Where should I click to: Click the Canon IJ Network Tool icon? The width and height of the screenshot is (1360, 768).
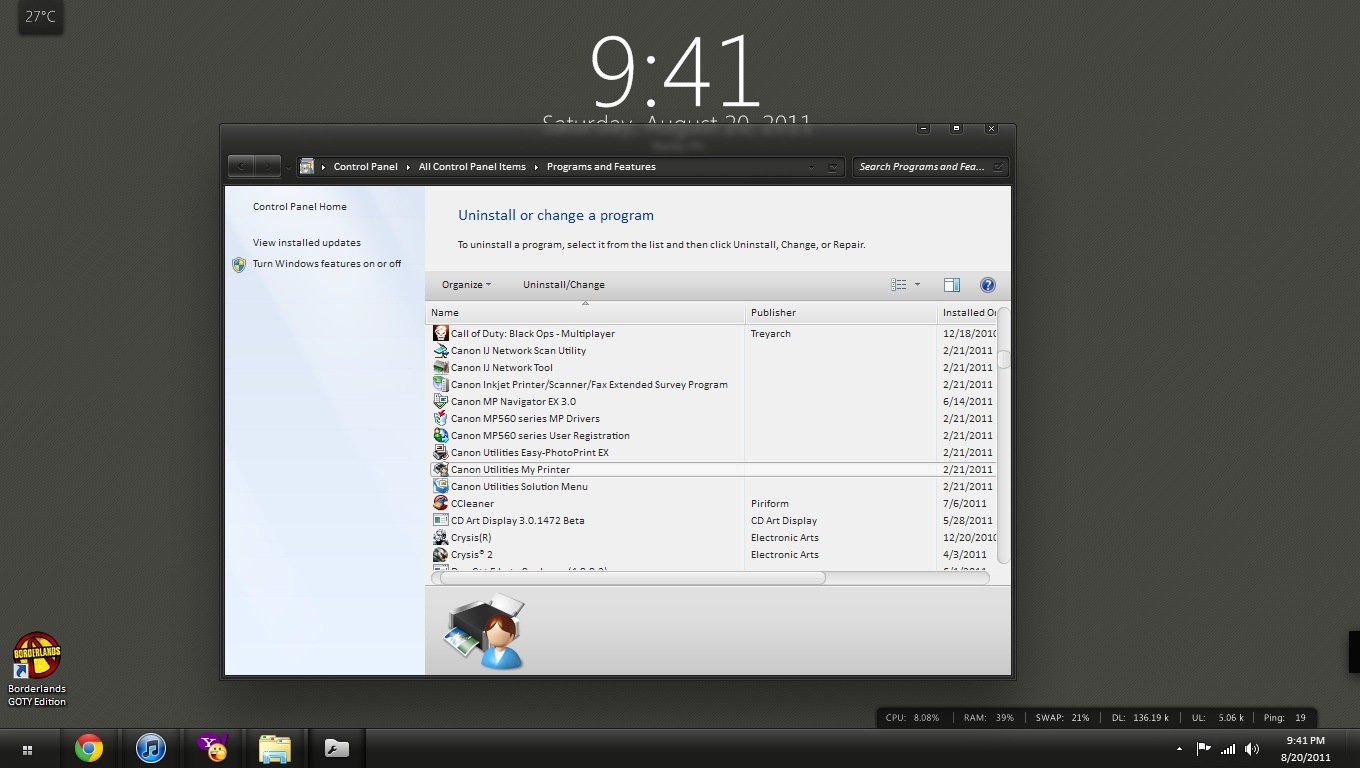(x=440, y=367)
